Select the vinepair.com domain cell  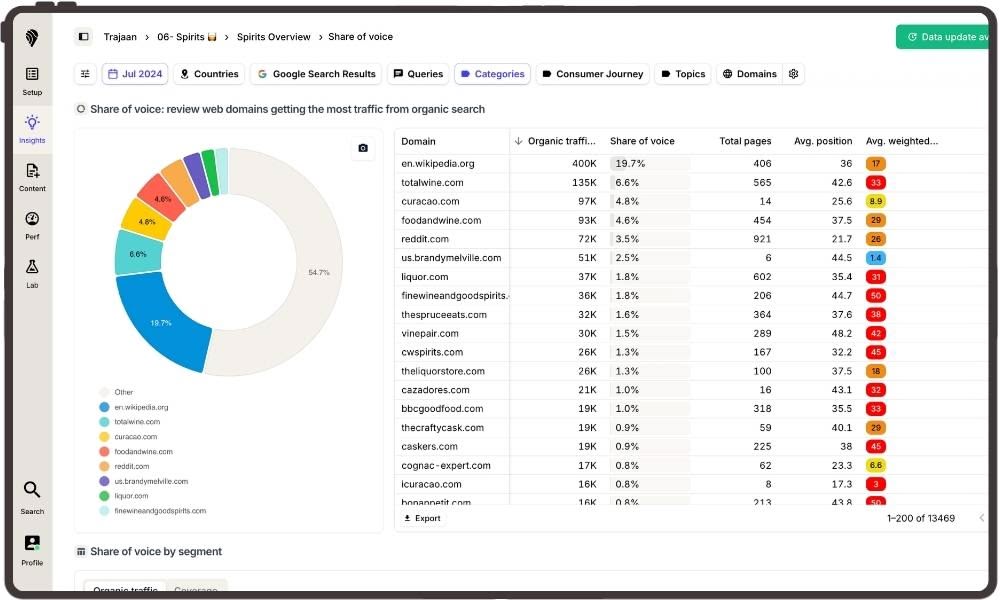(x=453, y=333)
